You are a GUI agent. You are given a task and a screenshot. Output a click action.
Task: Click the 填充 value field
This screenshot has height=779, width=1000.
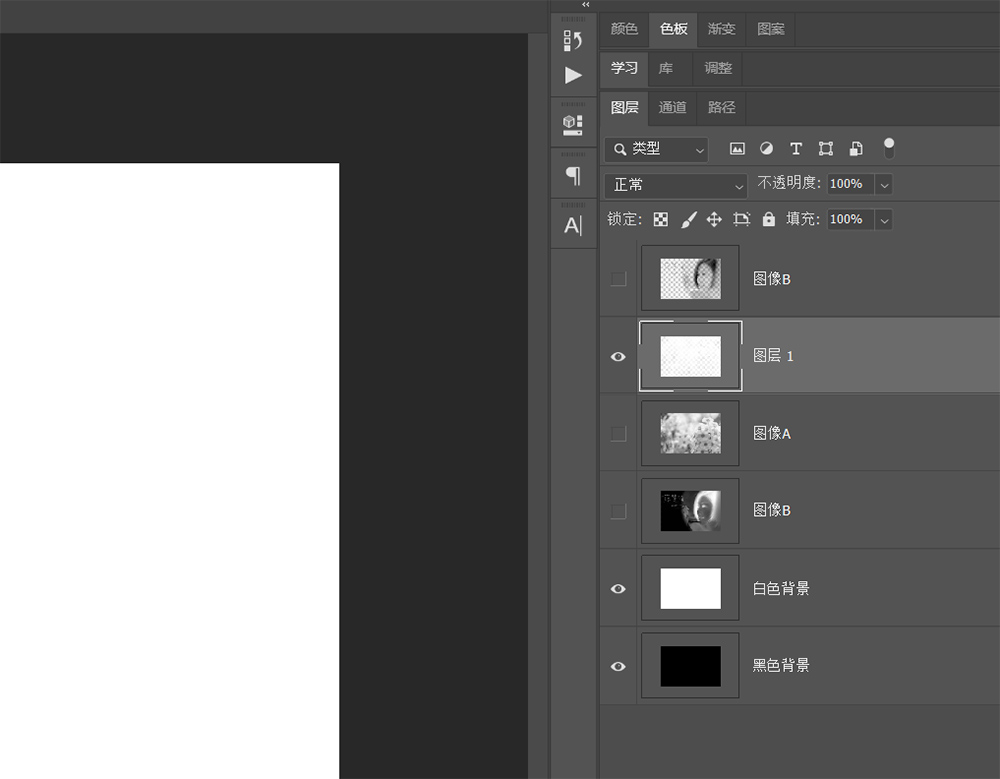(x=851, y=220)
